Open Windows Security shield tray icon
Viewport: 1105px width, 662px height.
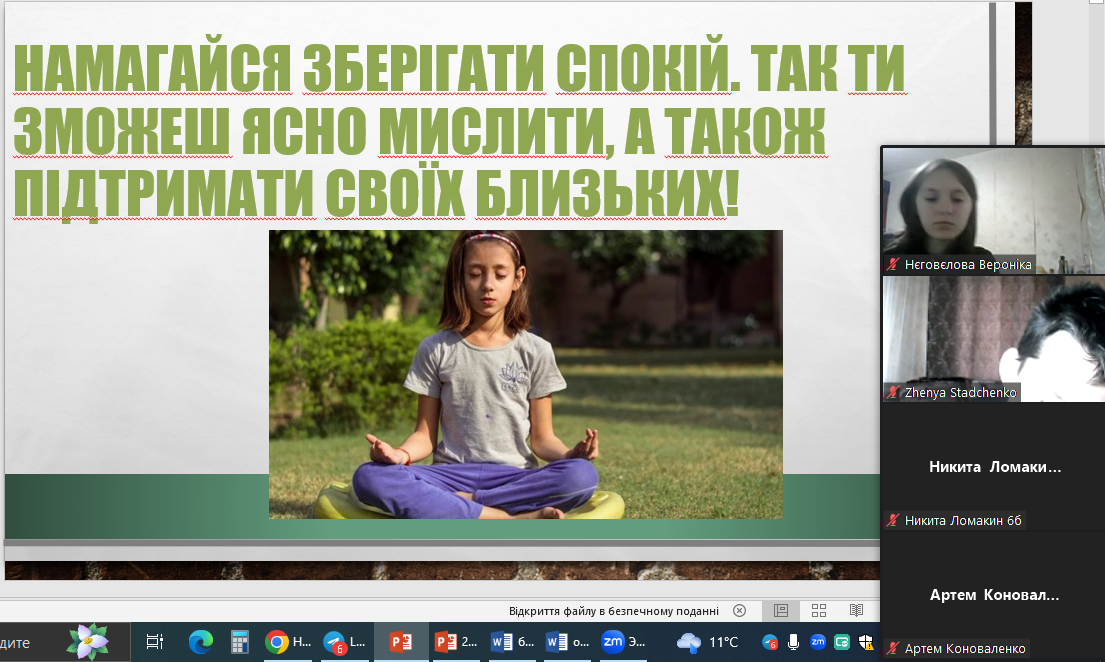866,642
